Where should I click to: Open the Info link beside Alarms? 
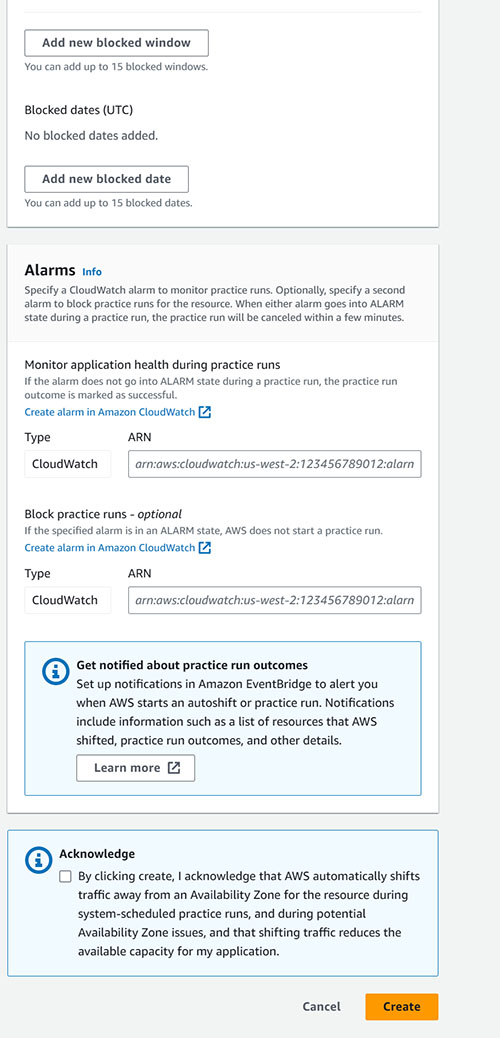[x=92, y=271]
